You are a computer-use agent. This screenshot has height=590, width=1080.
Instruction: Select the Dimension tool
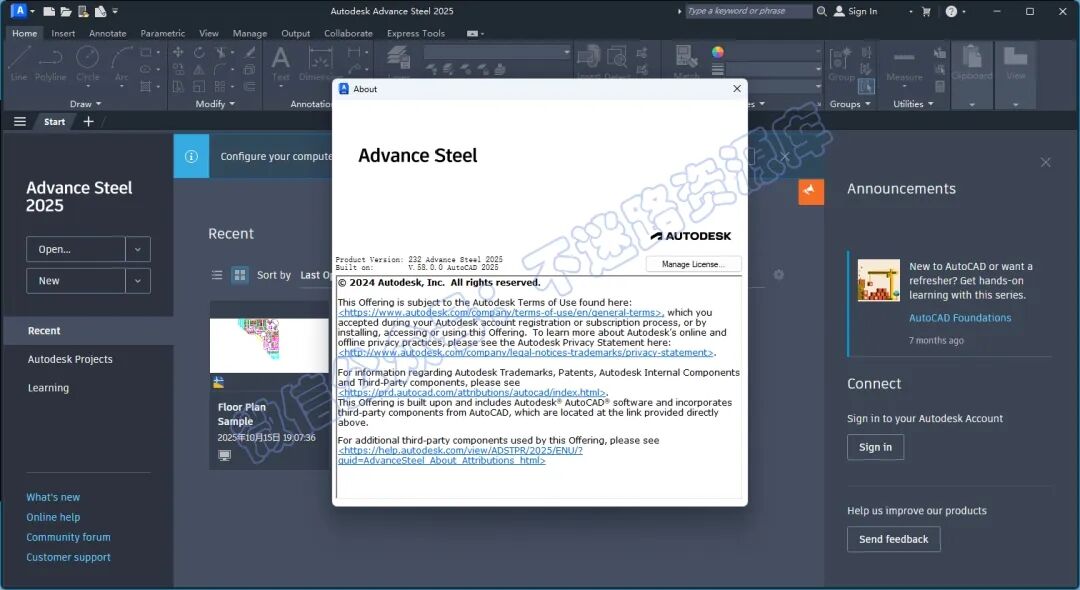pyautogui.click(x=320, y=63)
